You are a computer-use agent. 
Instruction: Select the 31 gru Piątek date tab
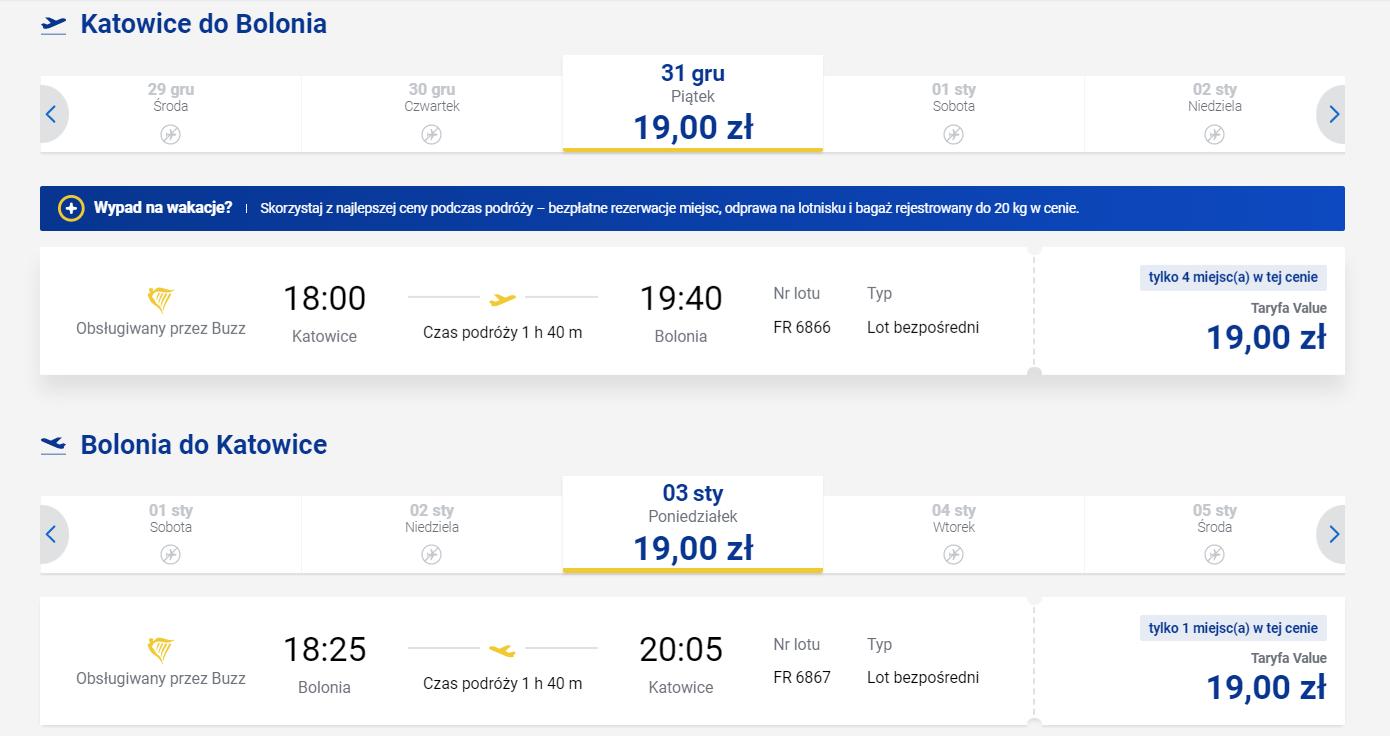pyautogui.click(x=693, y=103)
